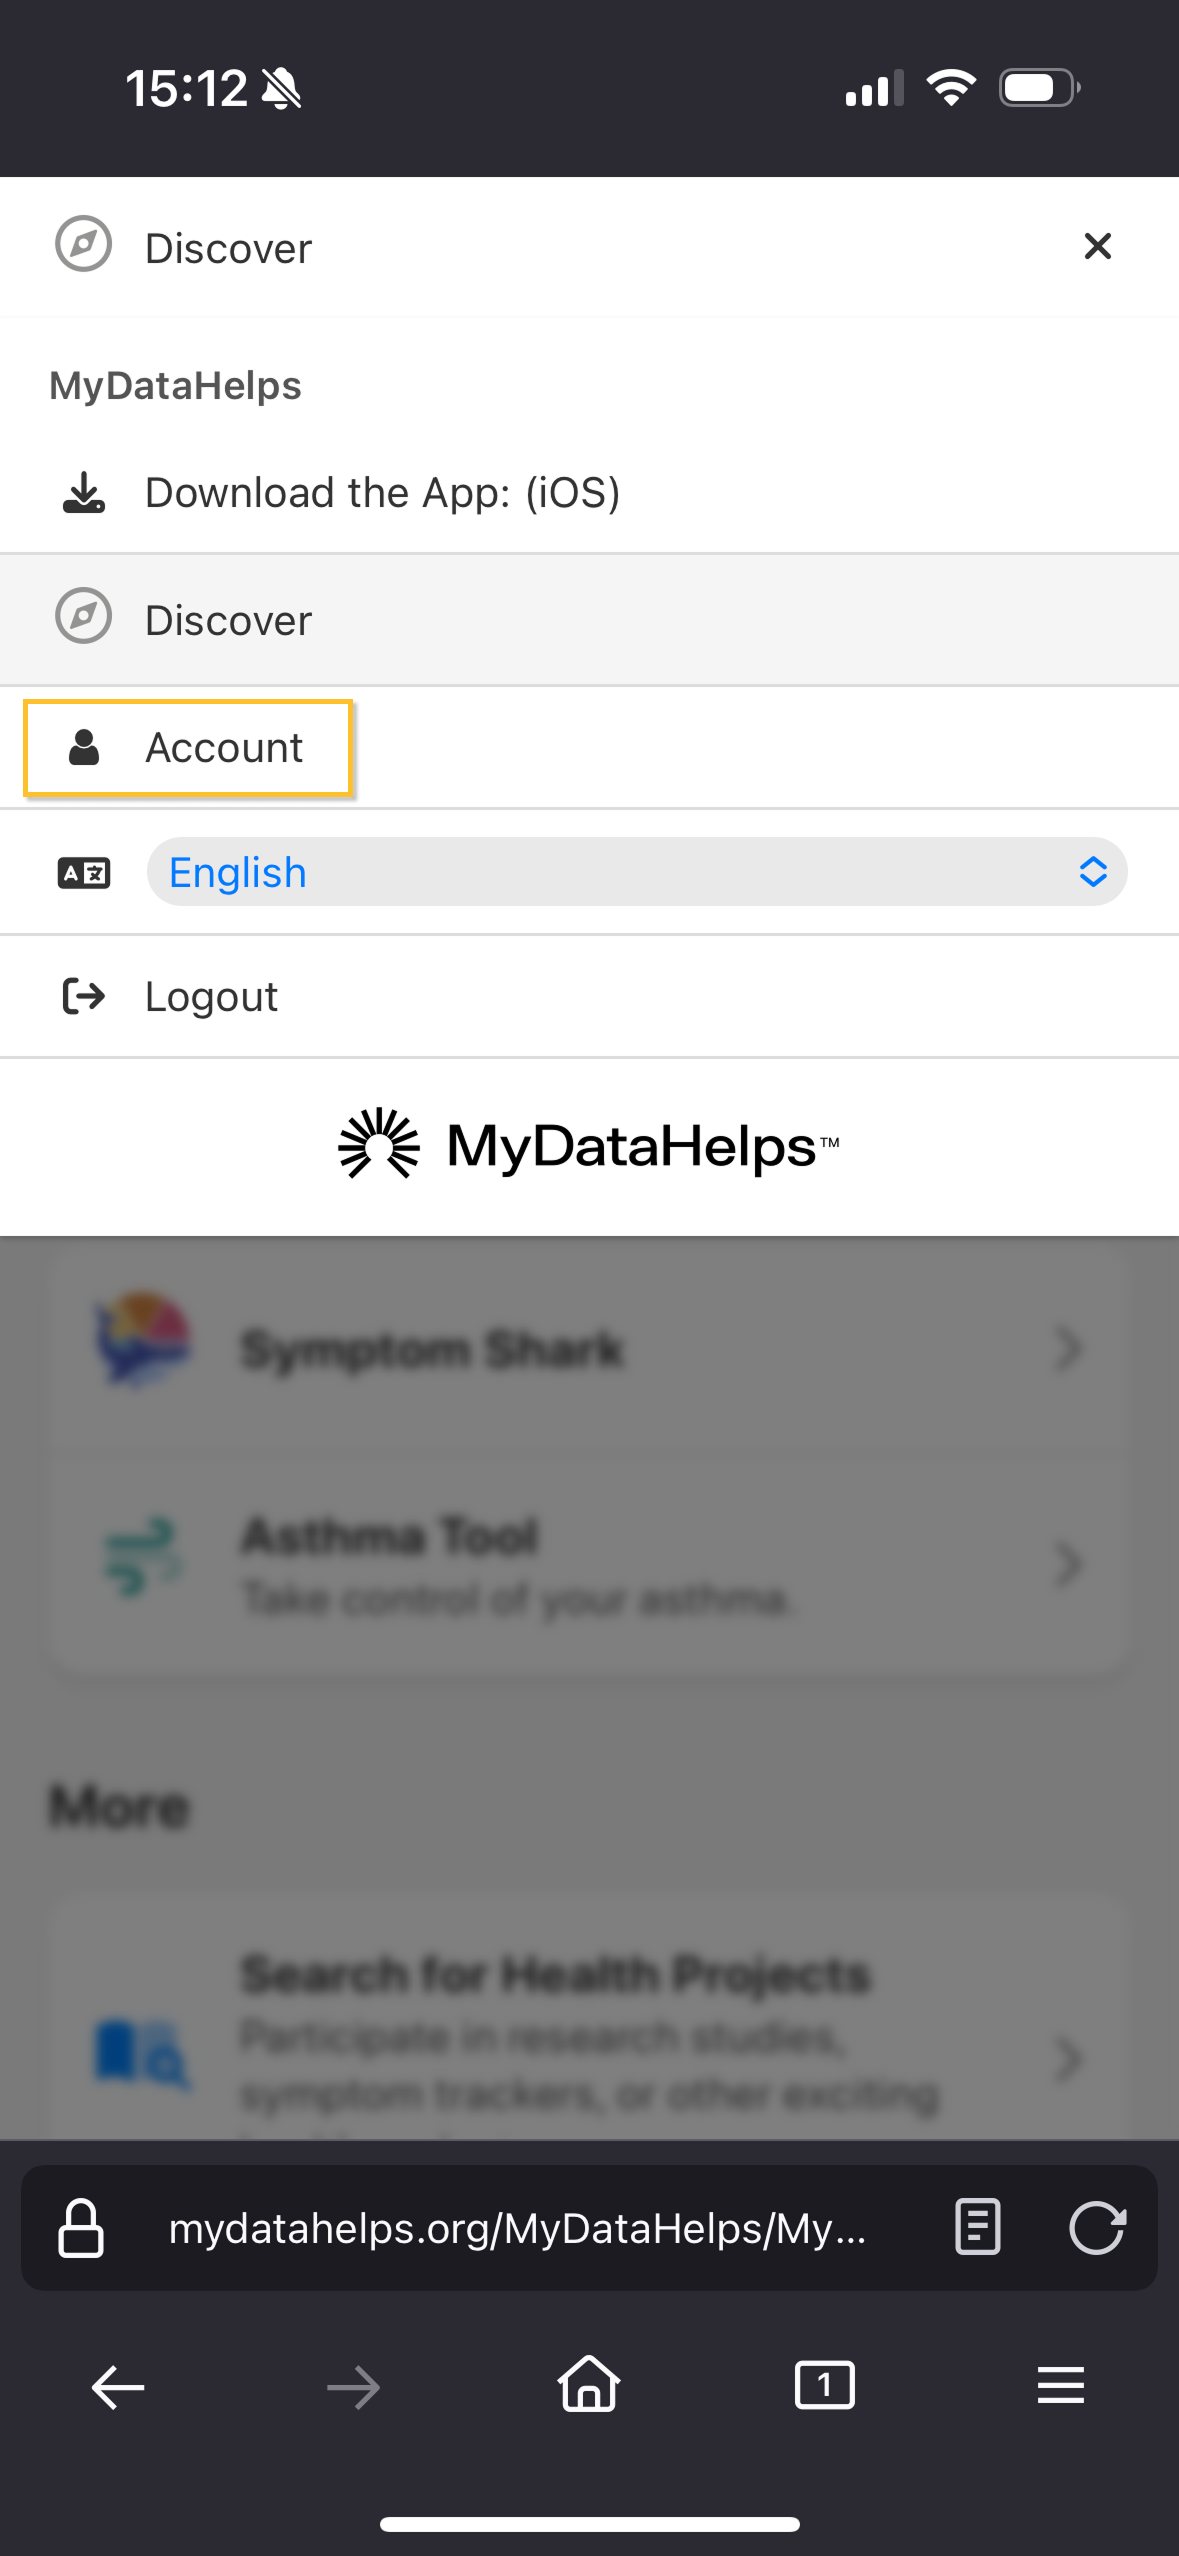Open the browser hamburger menu
The image size is (1179, 2556).
1060,2386
